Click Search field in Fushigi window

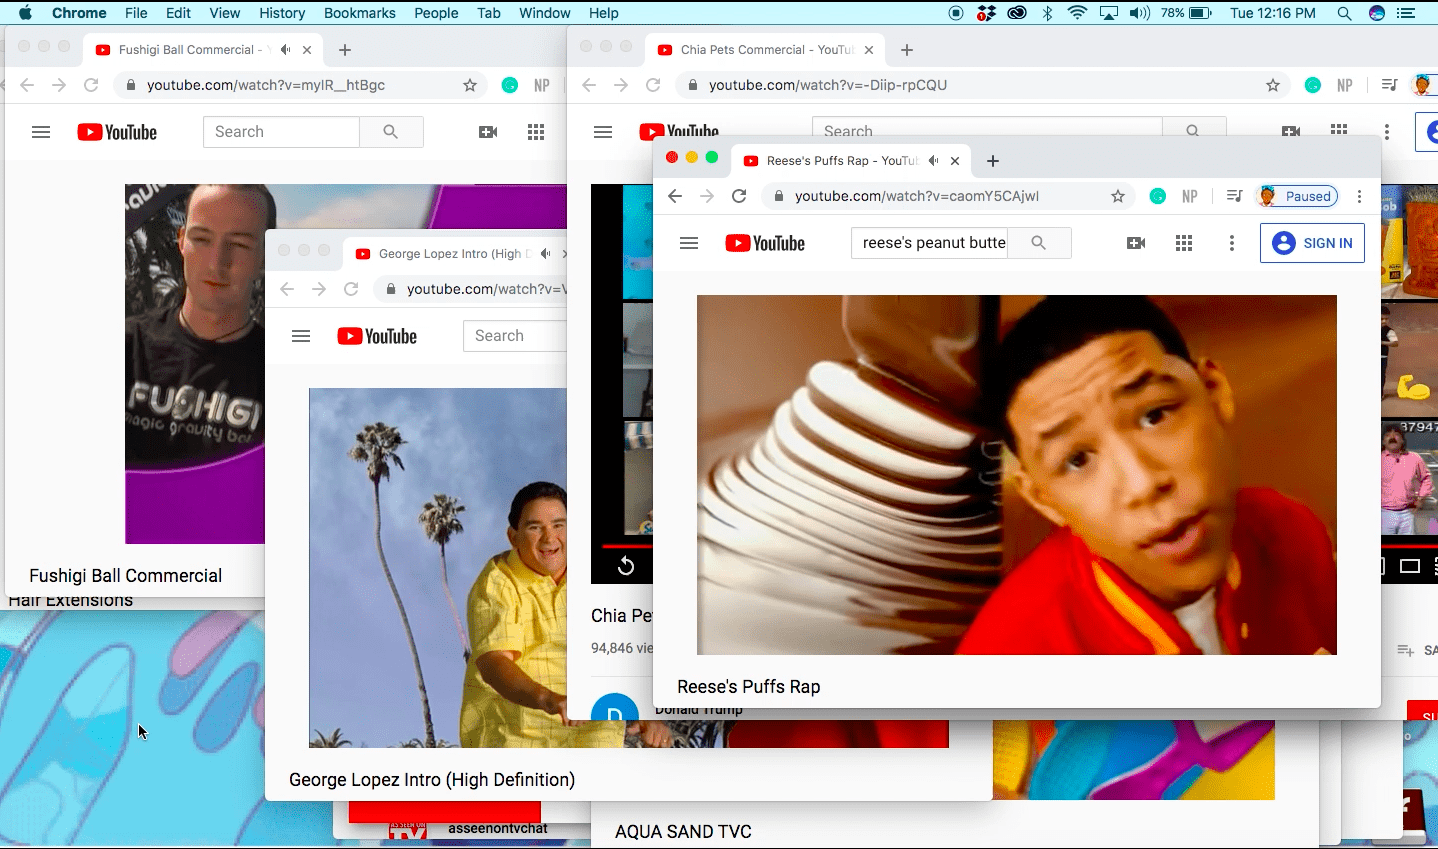[x=281, y=132]
